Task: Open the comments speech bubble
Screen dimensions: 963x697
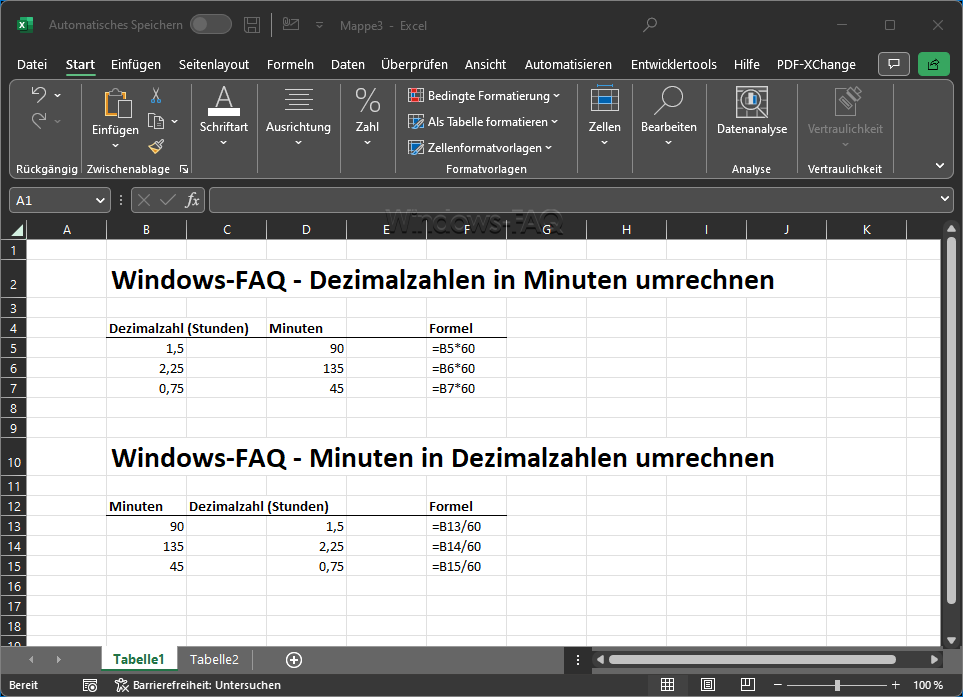Action: click(x=894, y=64)
